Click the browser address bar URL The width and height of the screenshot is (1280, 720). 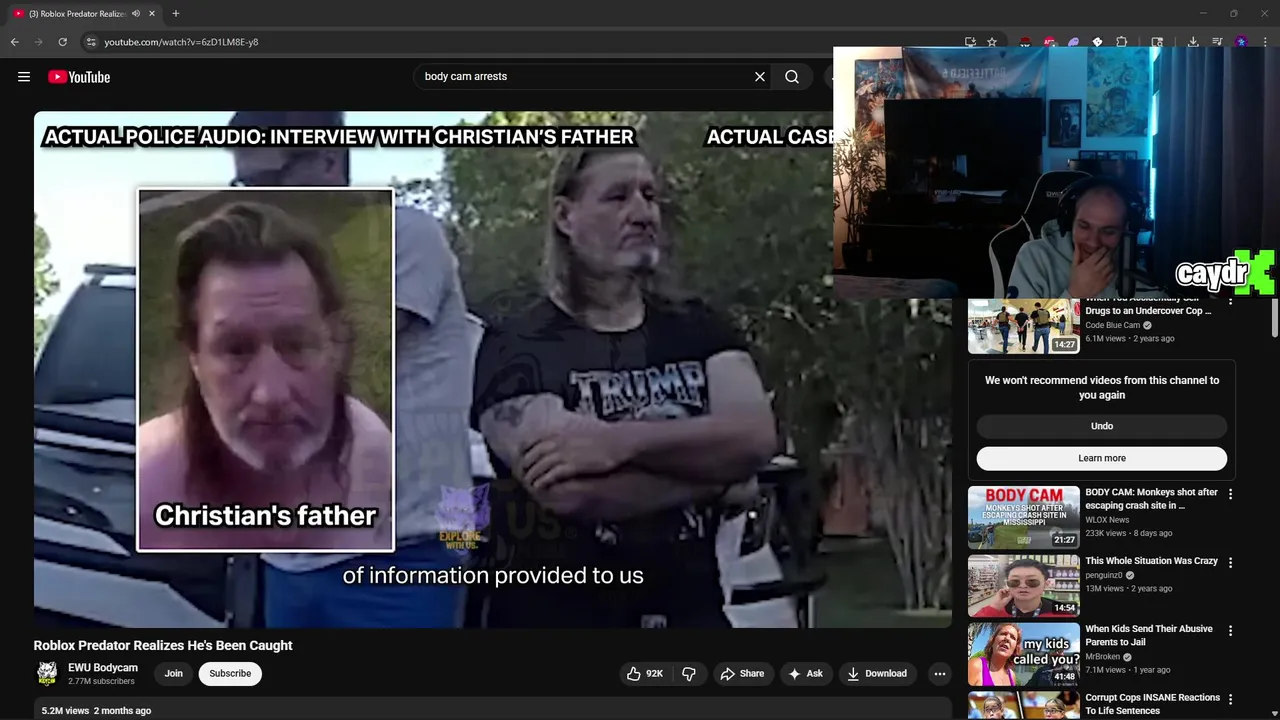coord(181,42)
